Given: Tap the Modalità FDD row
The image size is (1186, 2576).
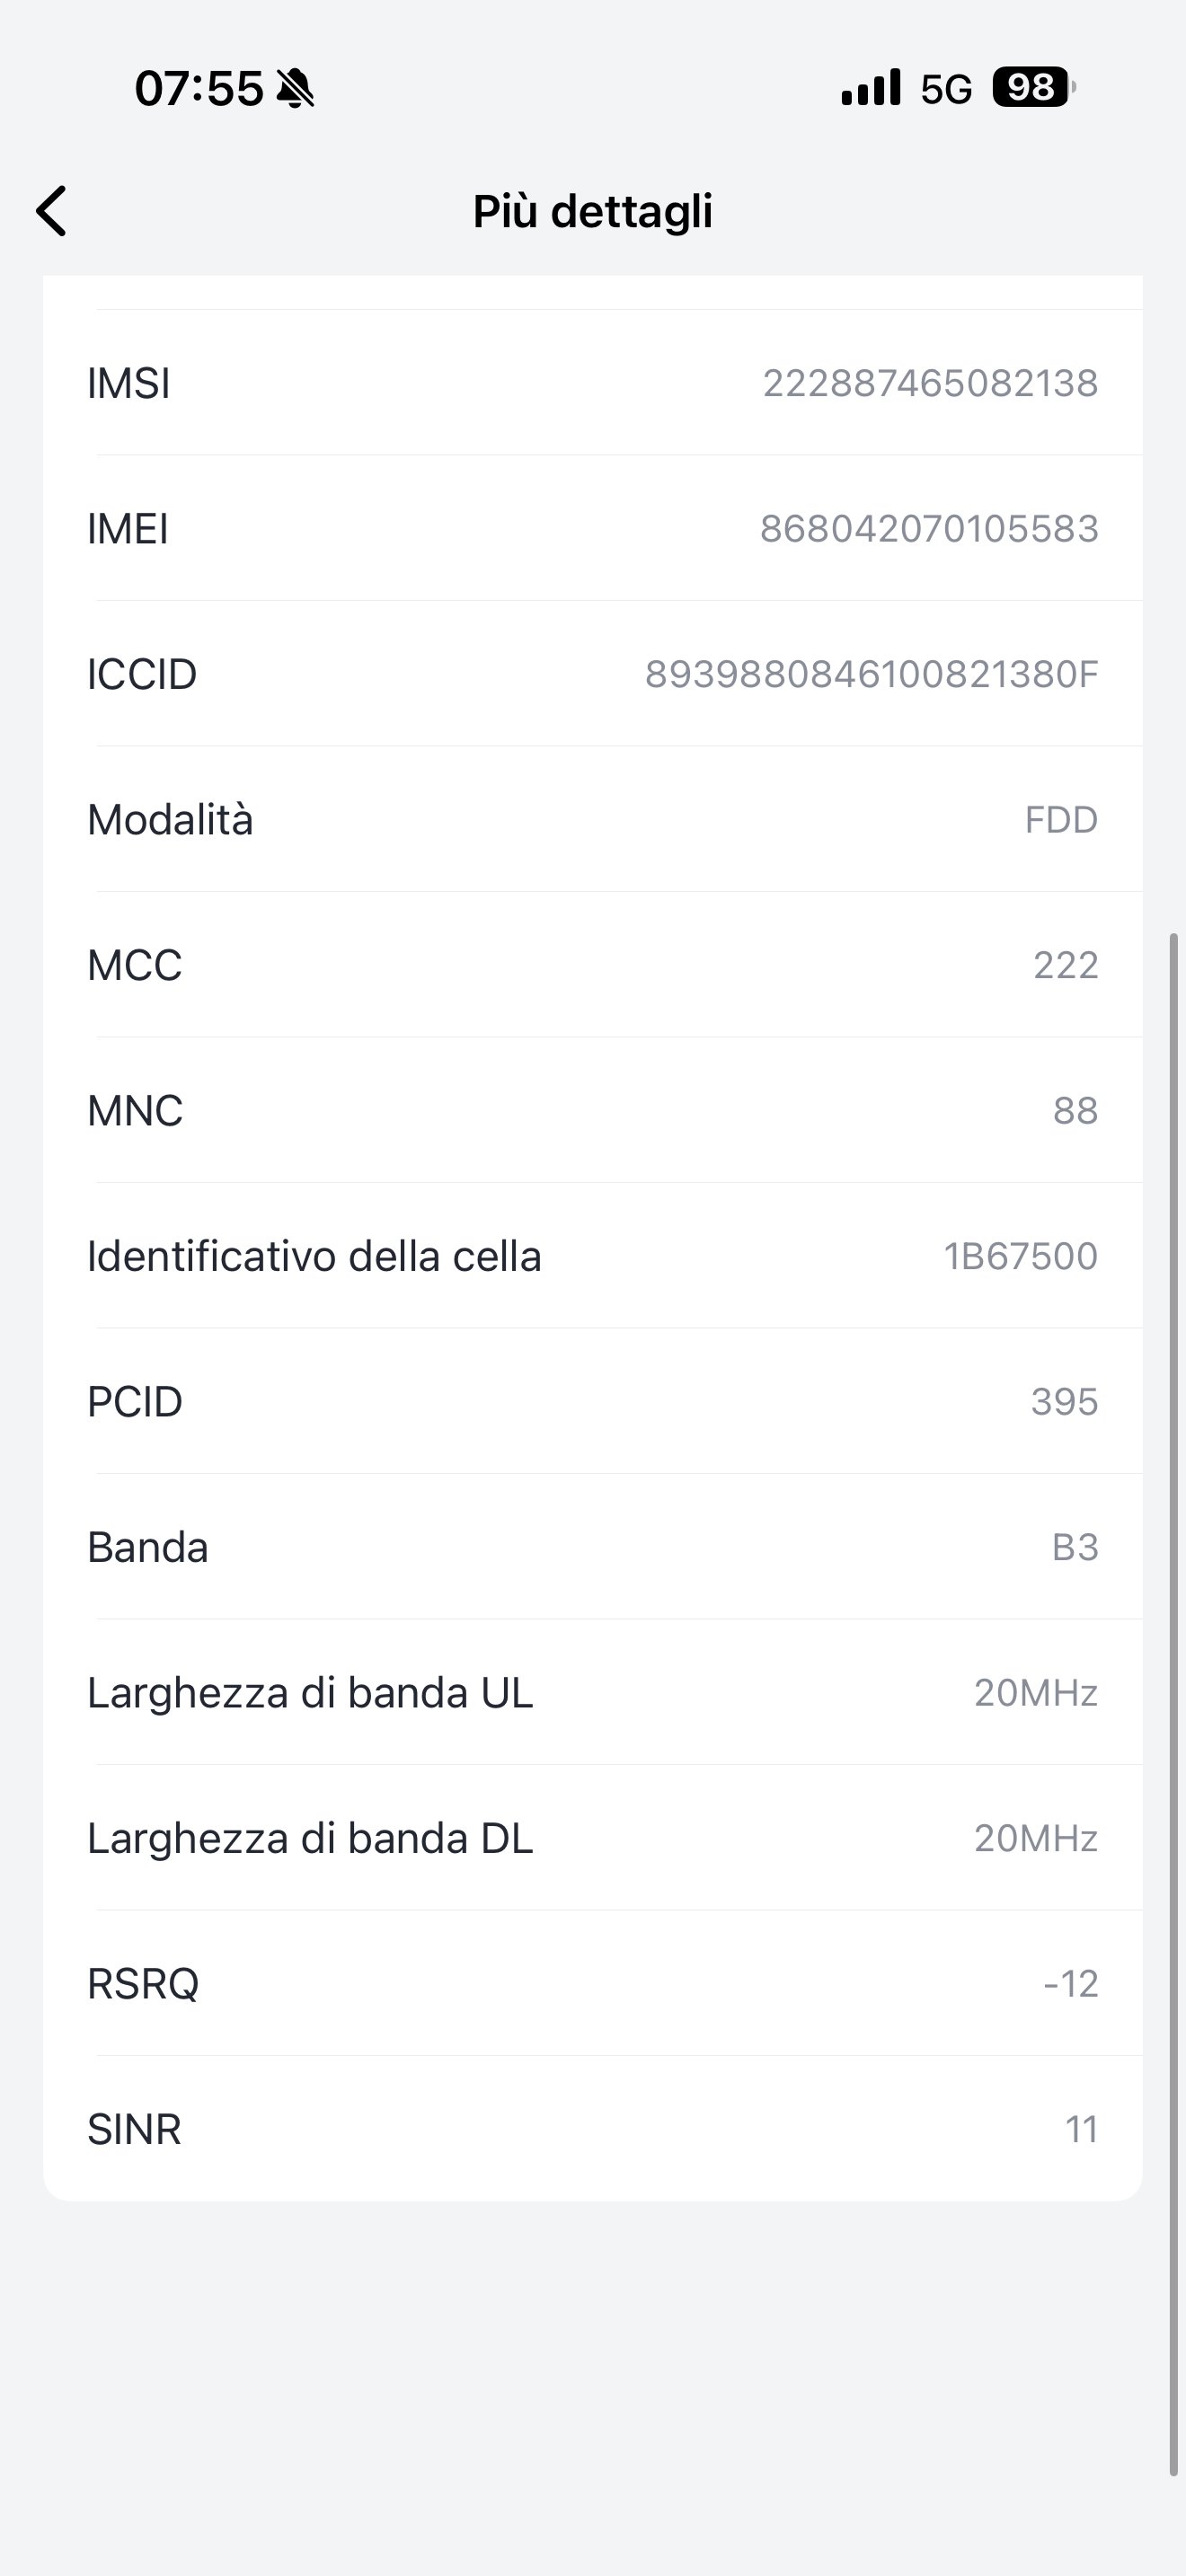Looking at the screenshot, I should pos(592,820).
